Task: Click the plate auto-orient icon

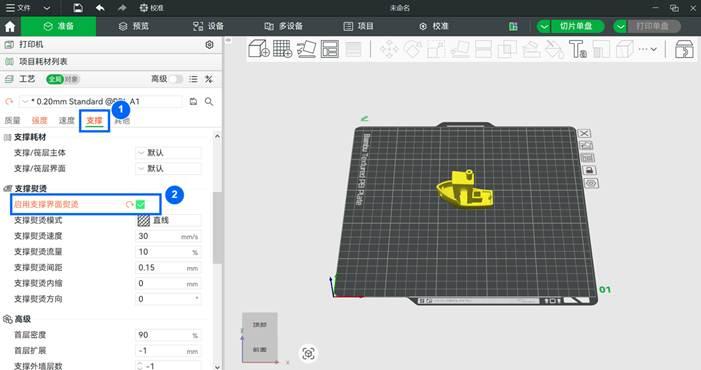Action: (x=586, y=145)
